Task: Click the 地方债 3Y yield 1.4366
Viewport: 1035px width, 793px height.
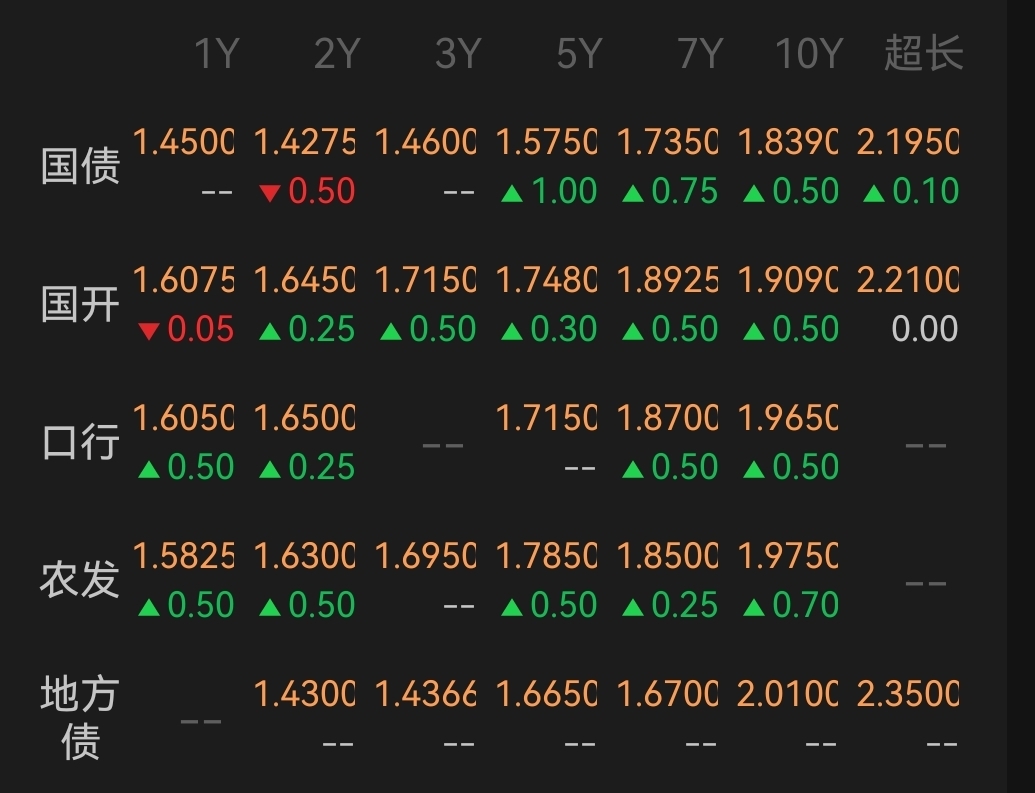Action: [x=425, y=694]
